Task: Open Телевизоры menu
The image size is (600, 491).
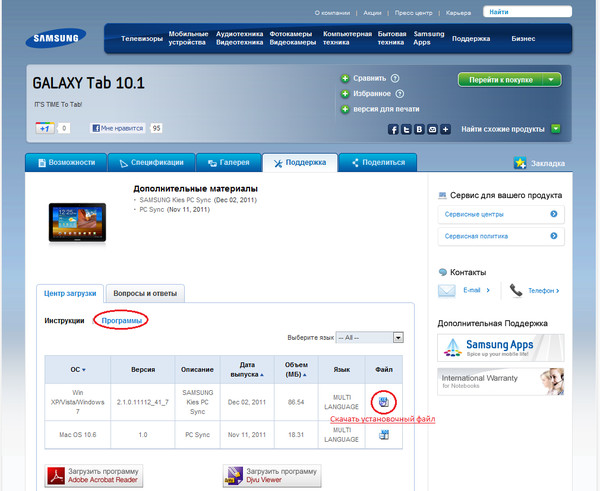Action: click(x=142, y=39)
